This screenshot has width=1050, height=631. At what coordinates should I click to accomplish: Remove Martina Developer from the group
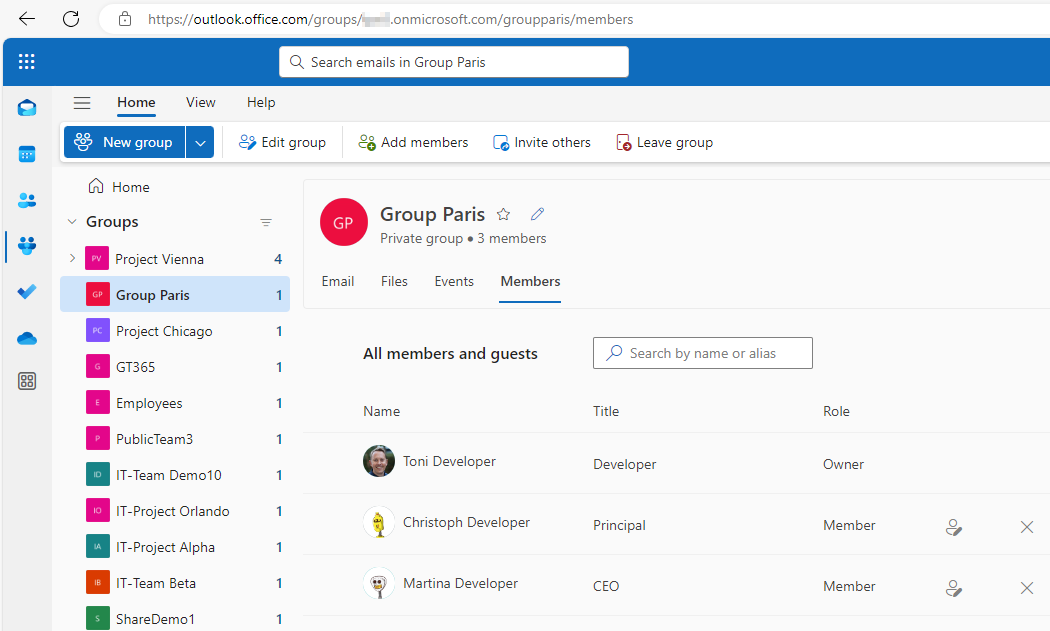pyautogui.click(x=1027, y=588)
